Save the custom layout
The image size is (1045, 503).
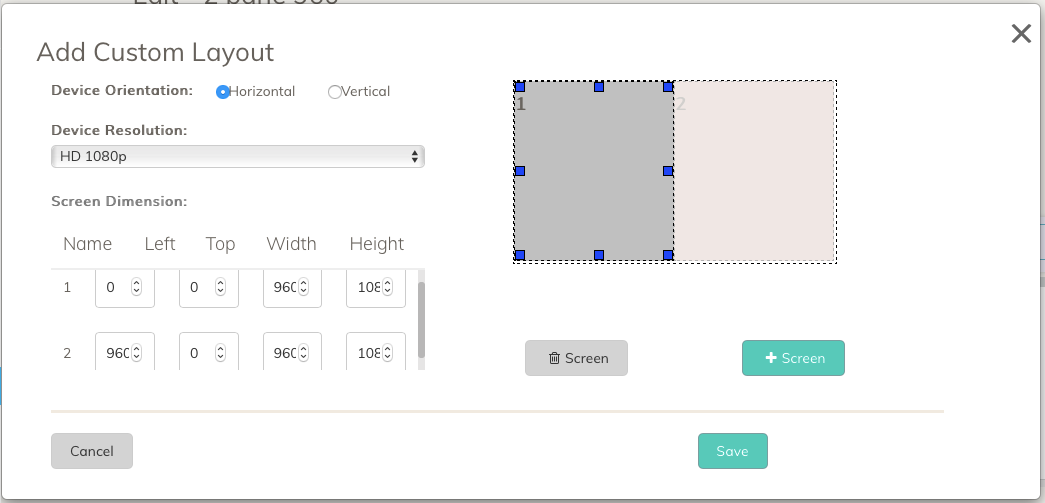click(732, 451)
